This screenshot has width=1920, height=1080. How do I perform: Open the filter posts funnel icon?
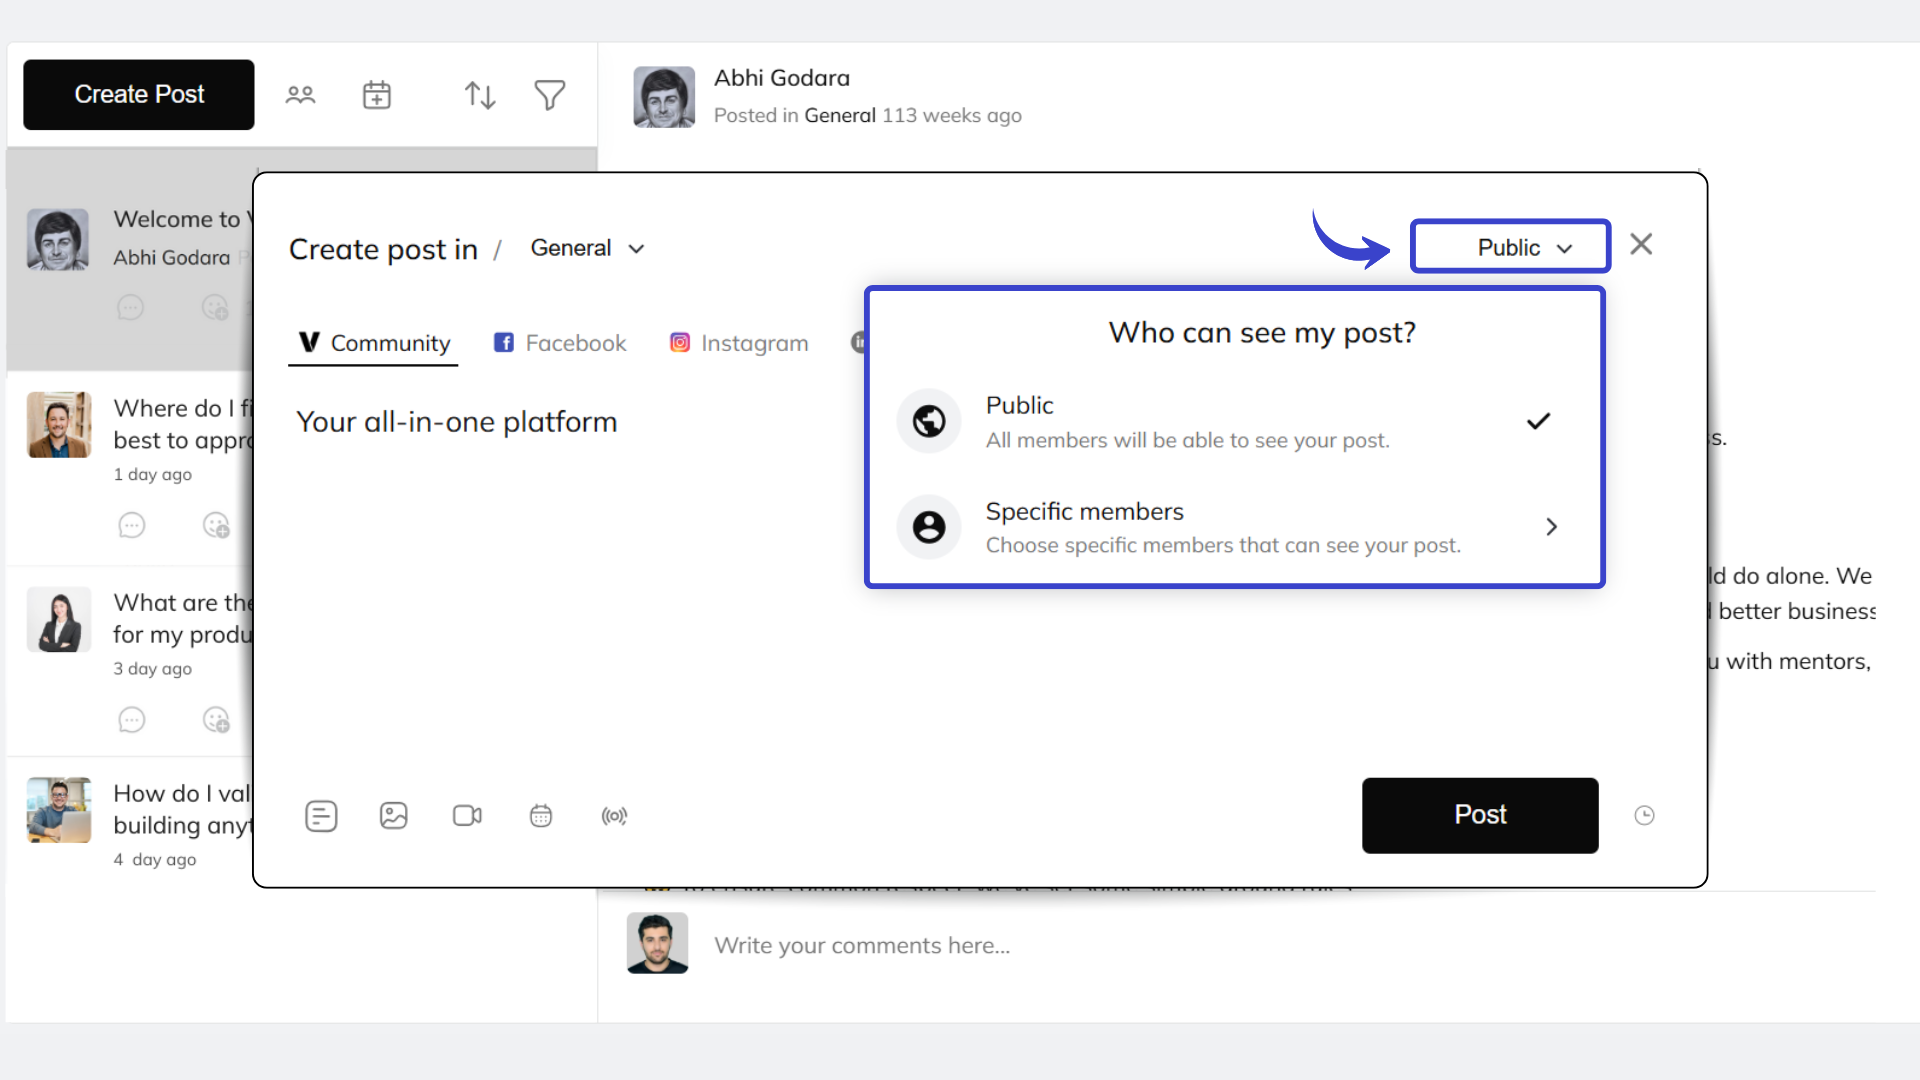549,94
